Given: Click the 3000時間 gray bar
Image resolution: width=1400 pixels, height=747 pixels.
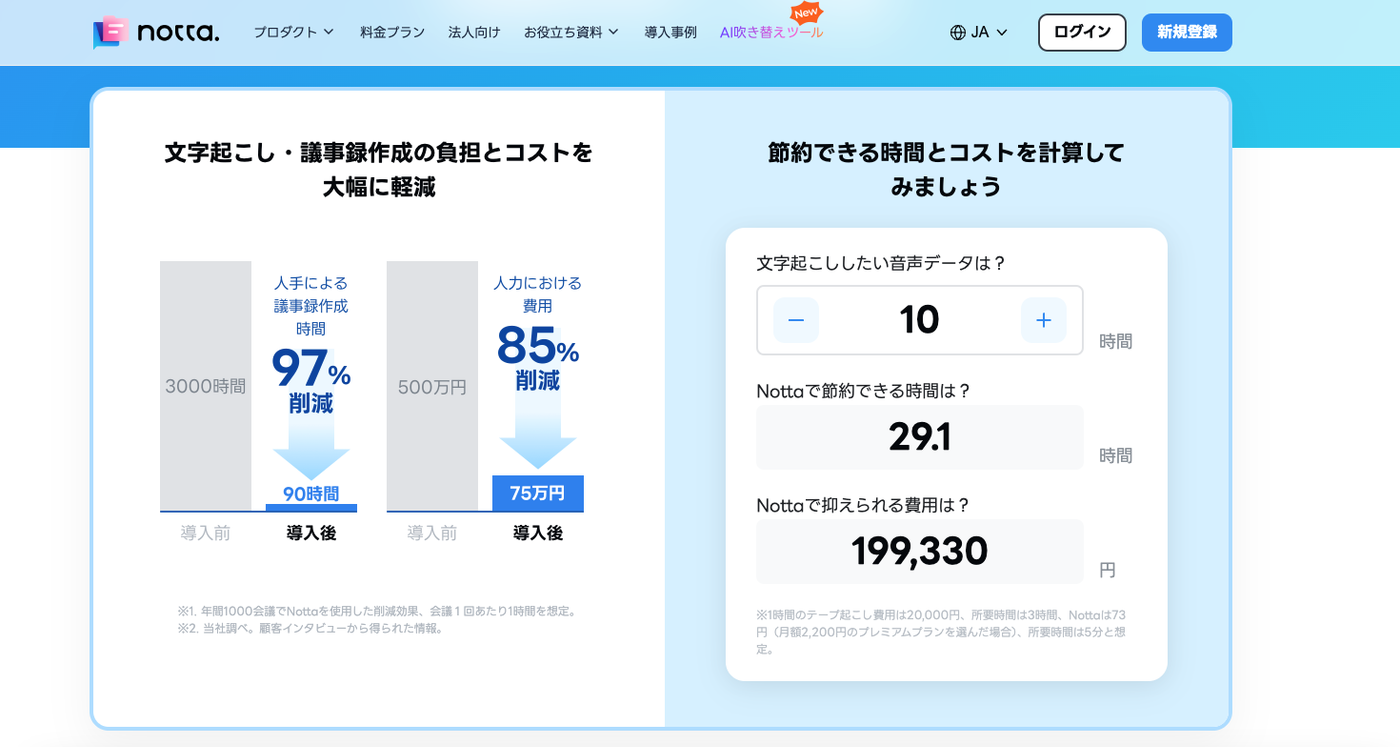Looking at the screenshot, I should pos(206,386).
